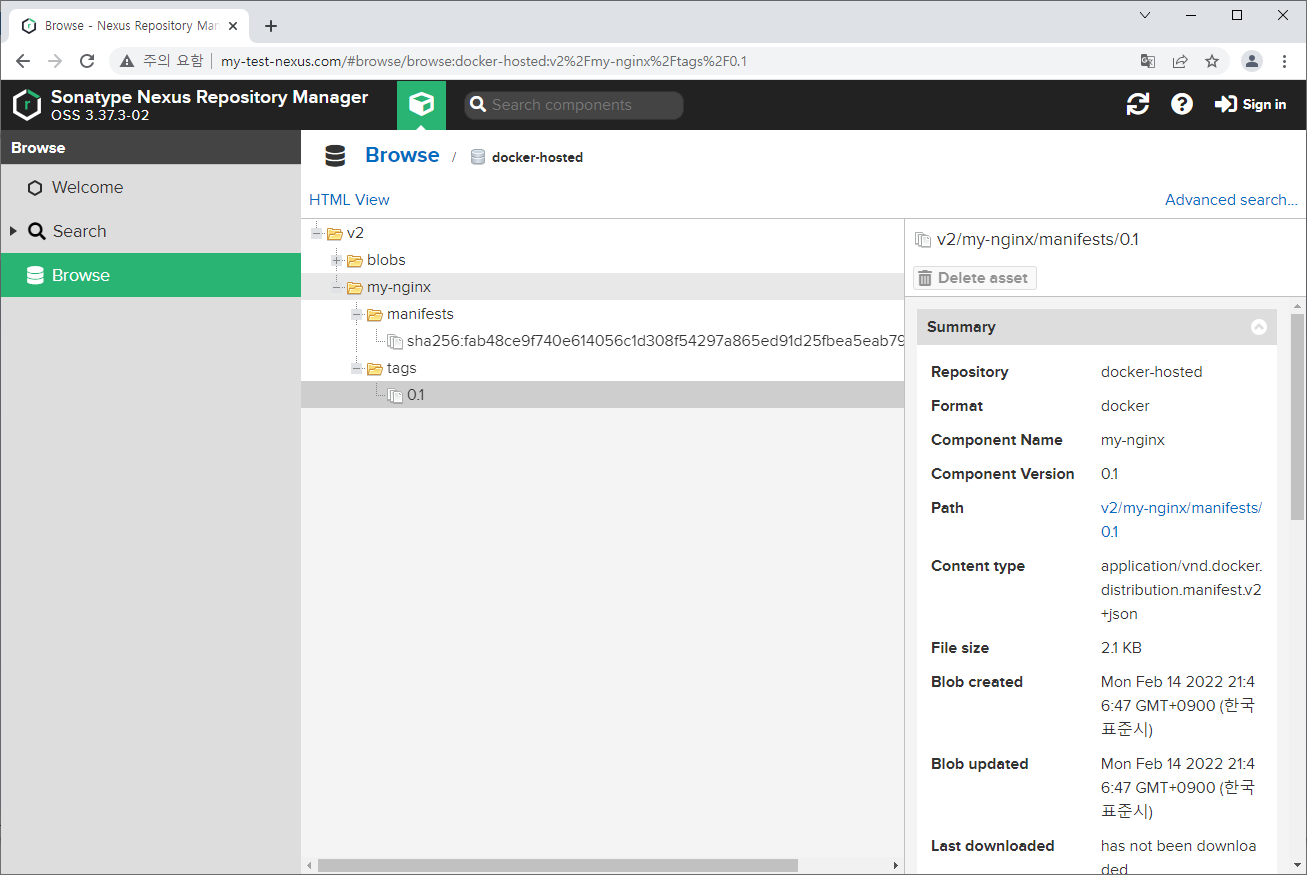This screenshot has width=1307, height=875.
Task: Select the tags tree folder
Action: 391,368
